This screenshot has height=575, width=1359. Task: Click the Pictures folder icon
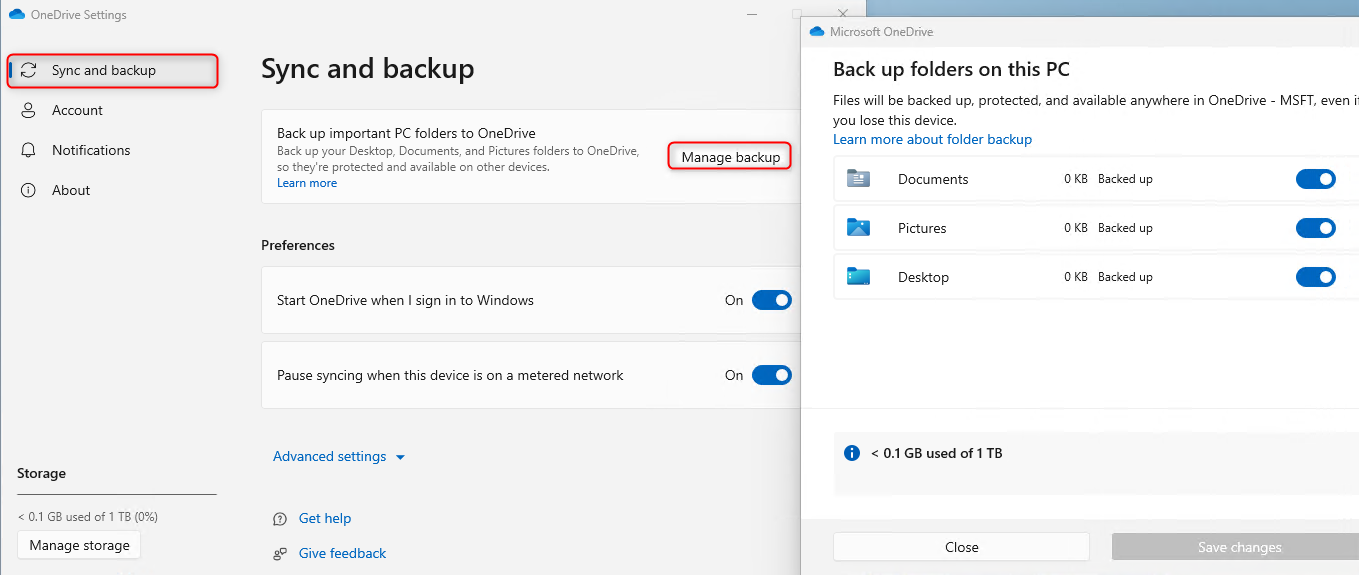858,228
